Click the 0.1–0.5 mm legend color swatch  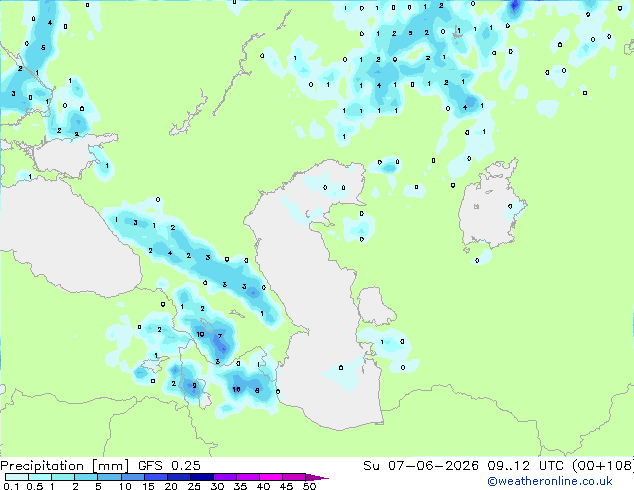(17, 477)
